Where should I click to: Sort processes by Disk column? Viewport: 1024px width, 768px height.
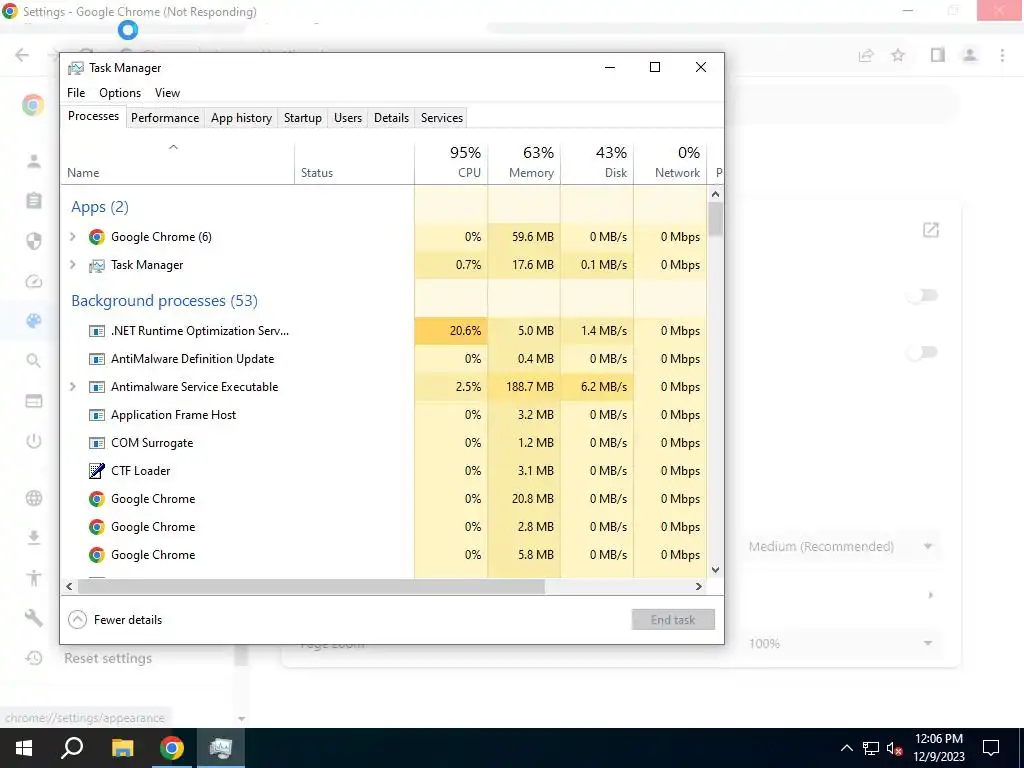coord(598,162)
